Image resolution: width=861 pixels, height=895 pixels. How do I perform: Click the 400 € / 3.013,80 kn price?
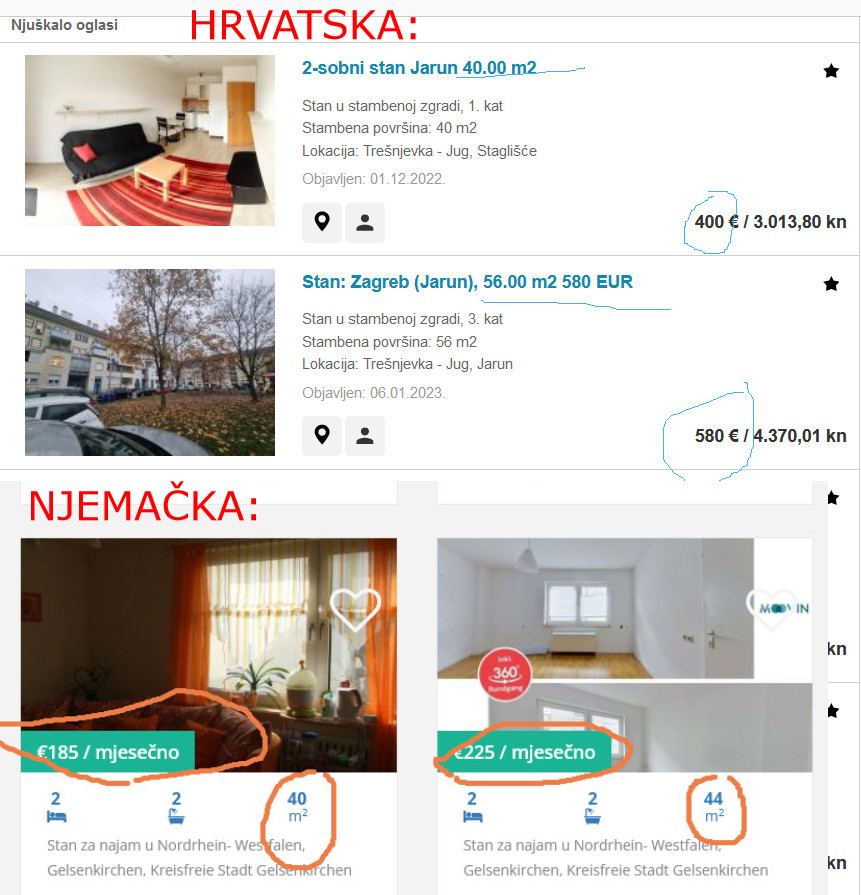tap(770, 222)
